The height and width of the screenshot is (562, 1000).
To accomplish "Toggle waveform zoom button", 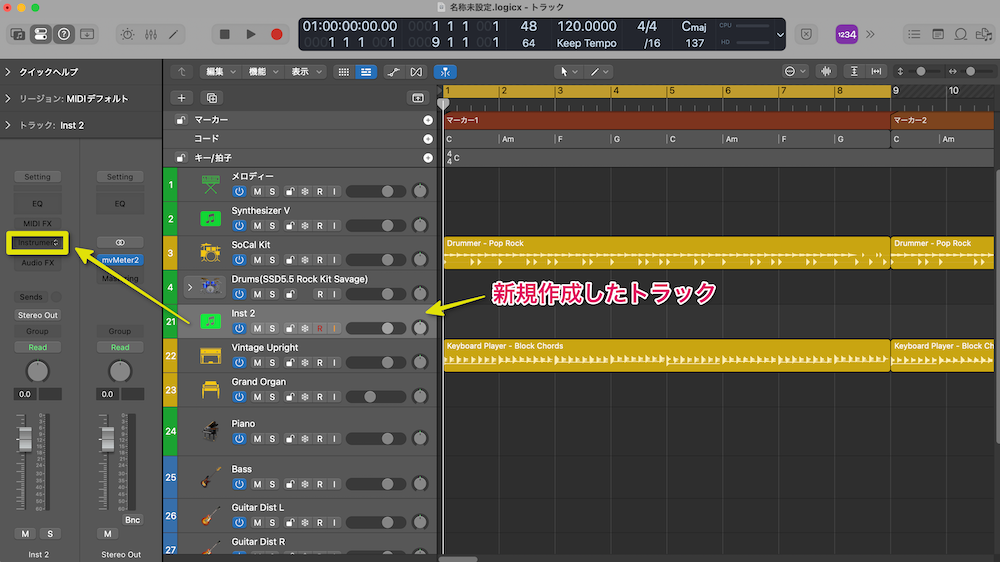I will click(x=826, y=71).
